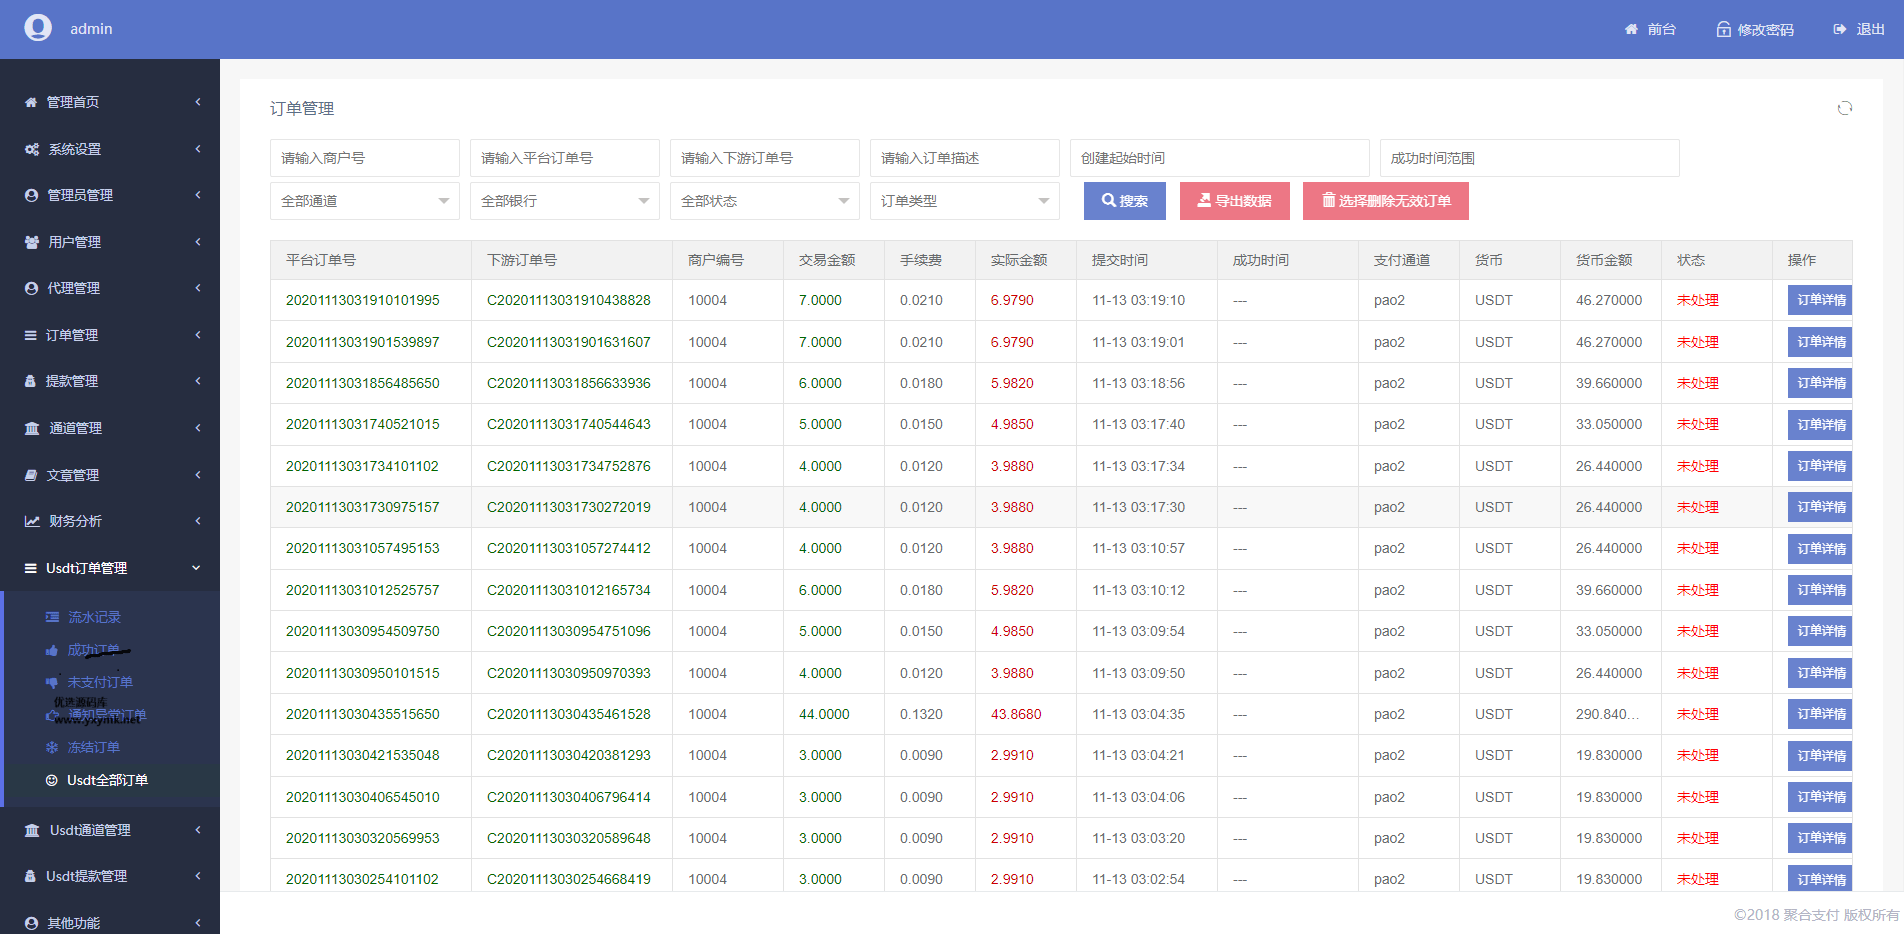Expand the 全部状态 dropdown
This screenshot has height=934, width=1904.
[x=764, y=201]
